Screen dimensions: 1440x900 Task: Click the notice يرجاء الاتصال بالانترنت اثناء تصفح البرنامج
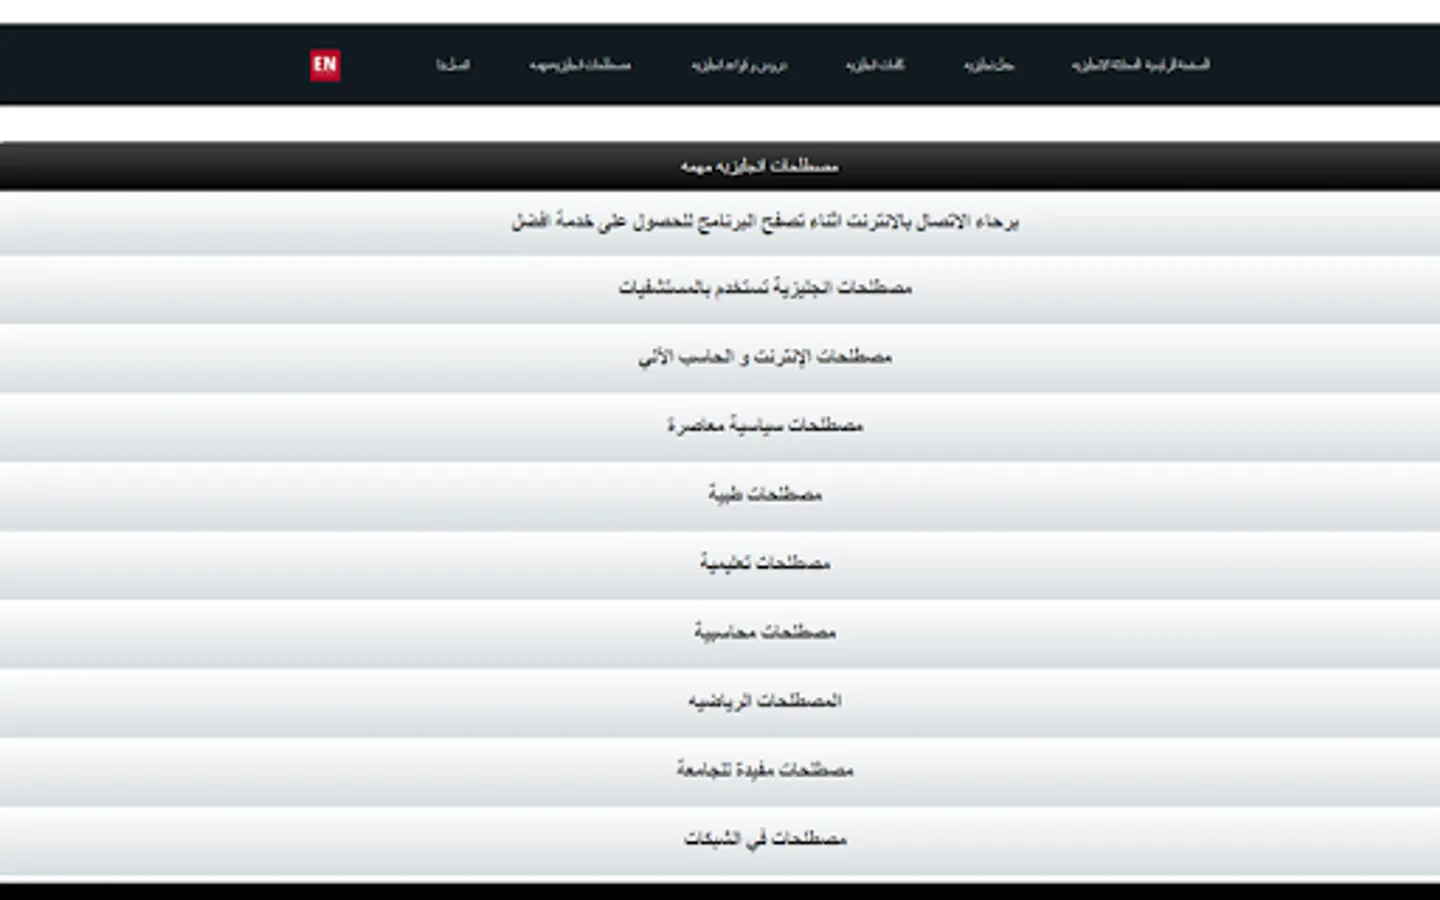[x=720, y=222]
